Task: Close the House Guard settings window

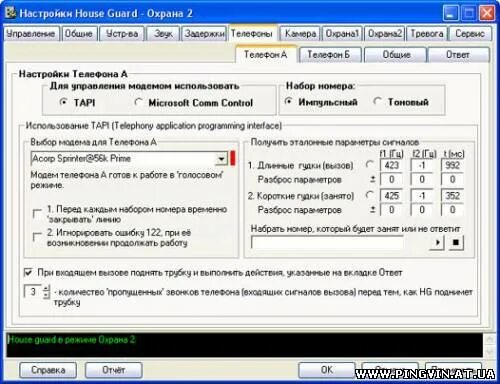Action: click(x=487, y=13)
